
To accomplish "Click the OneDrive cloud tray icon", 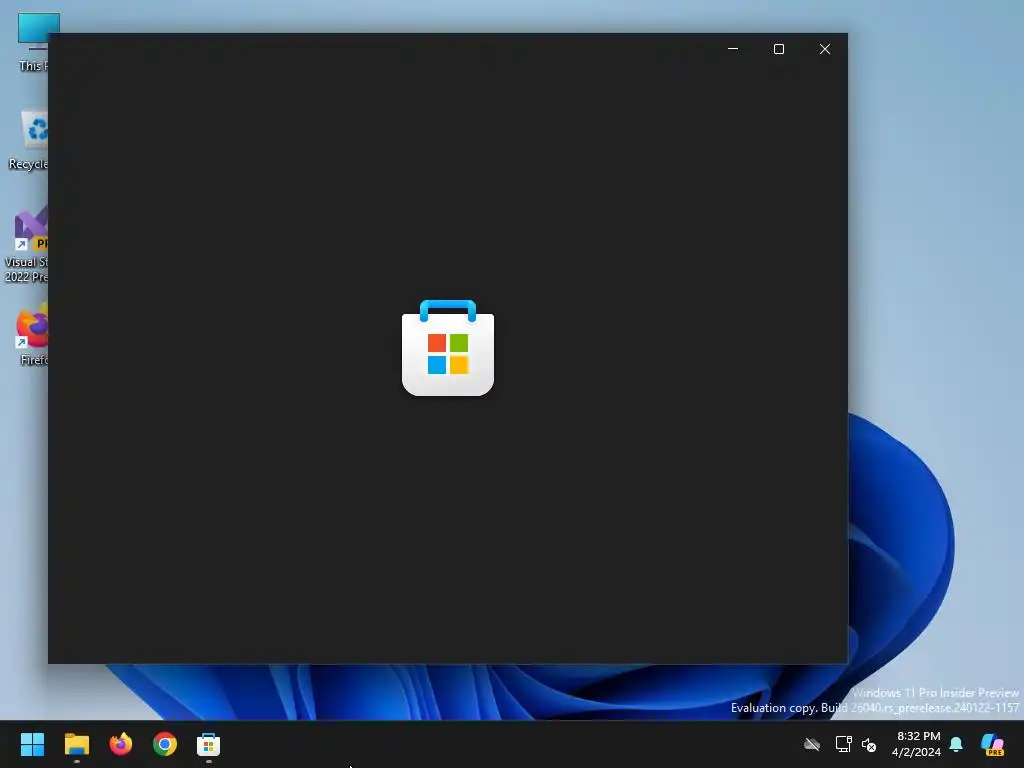I will (x=812, y=744).
